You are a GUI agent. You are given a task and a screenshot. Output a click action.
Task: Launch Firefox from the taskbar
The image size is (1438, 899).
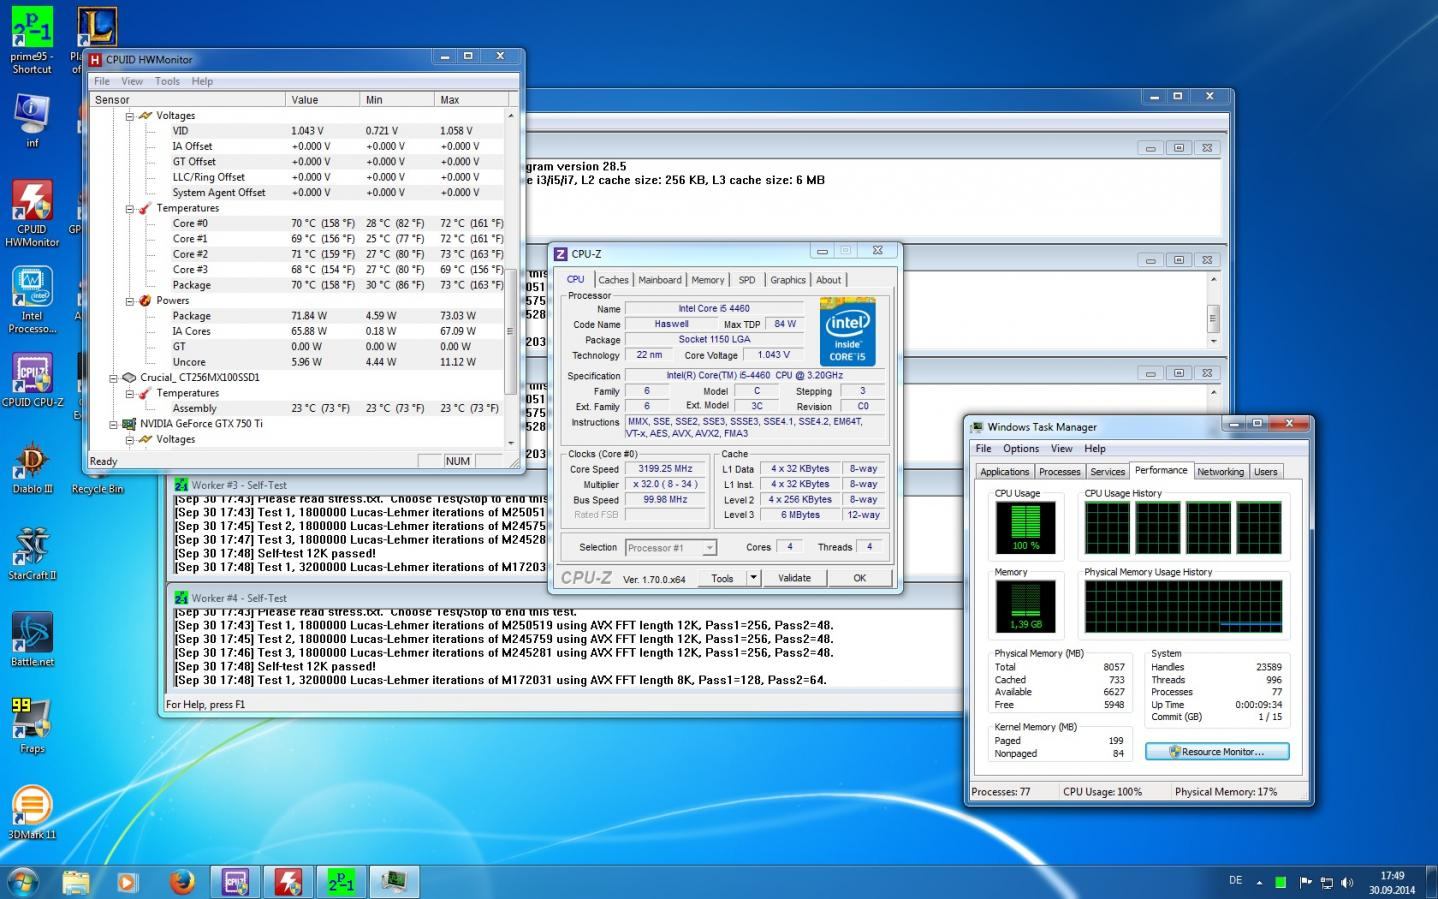click(181, 881)
